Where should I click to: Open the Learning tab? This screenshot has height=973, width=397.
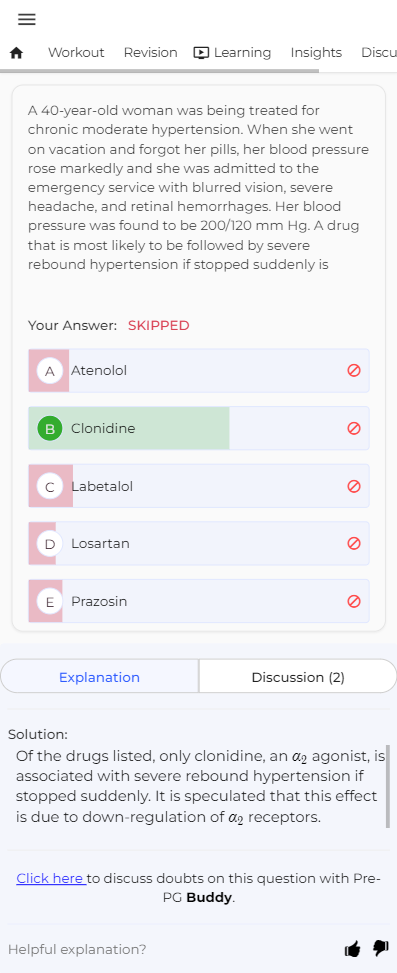coord(233,53)
